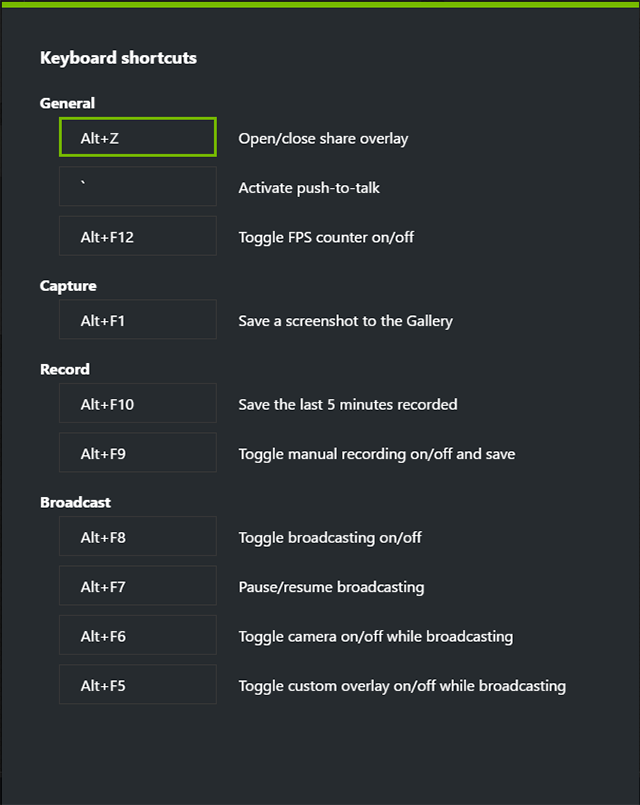The image size is (640, 805).
Task: Select the Alt+F7 pause broadcast shortcut box
Action: point(137,586)
